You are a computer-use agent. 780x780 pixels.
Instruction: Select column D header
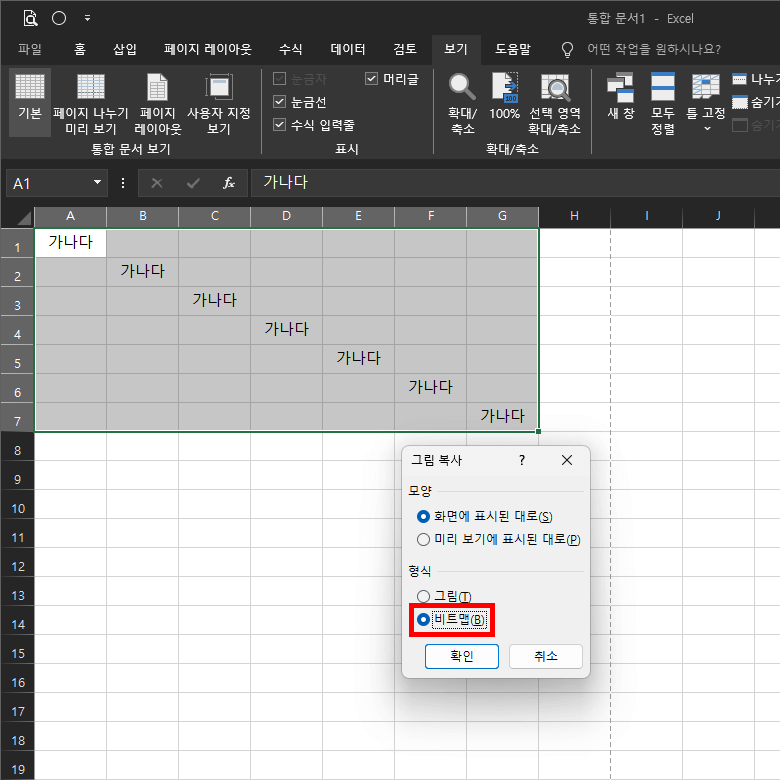287,216
